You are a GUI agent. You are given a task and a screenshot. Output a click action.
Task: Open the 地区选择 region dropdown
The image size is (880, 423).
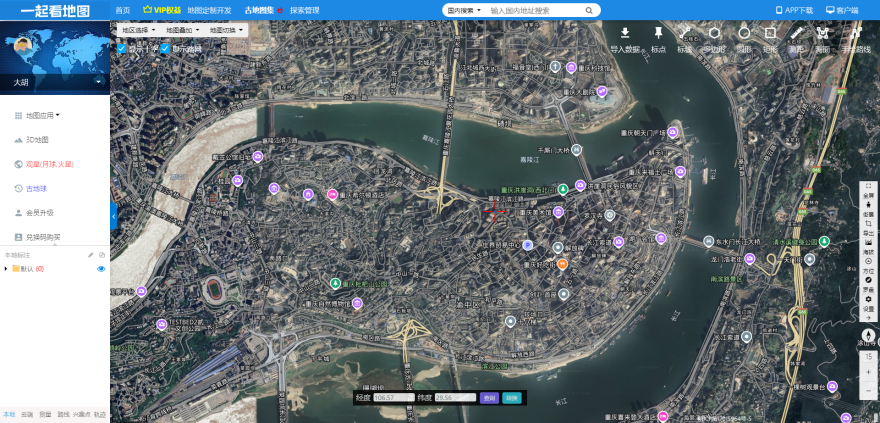(x=139, y=30)
